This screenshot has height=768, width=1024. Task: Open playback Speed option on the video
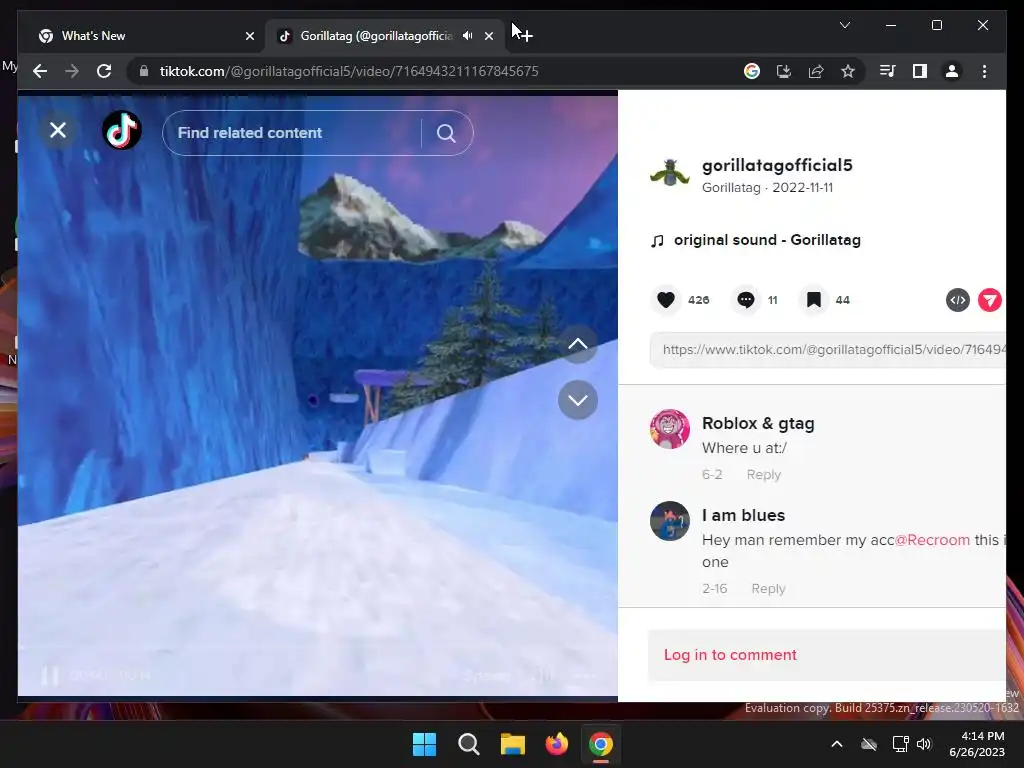(x=487, y=676)
